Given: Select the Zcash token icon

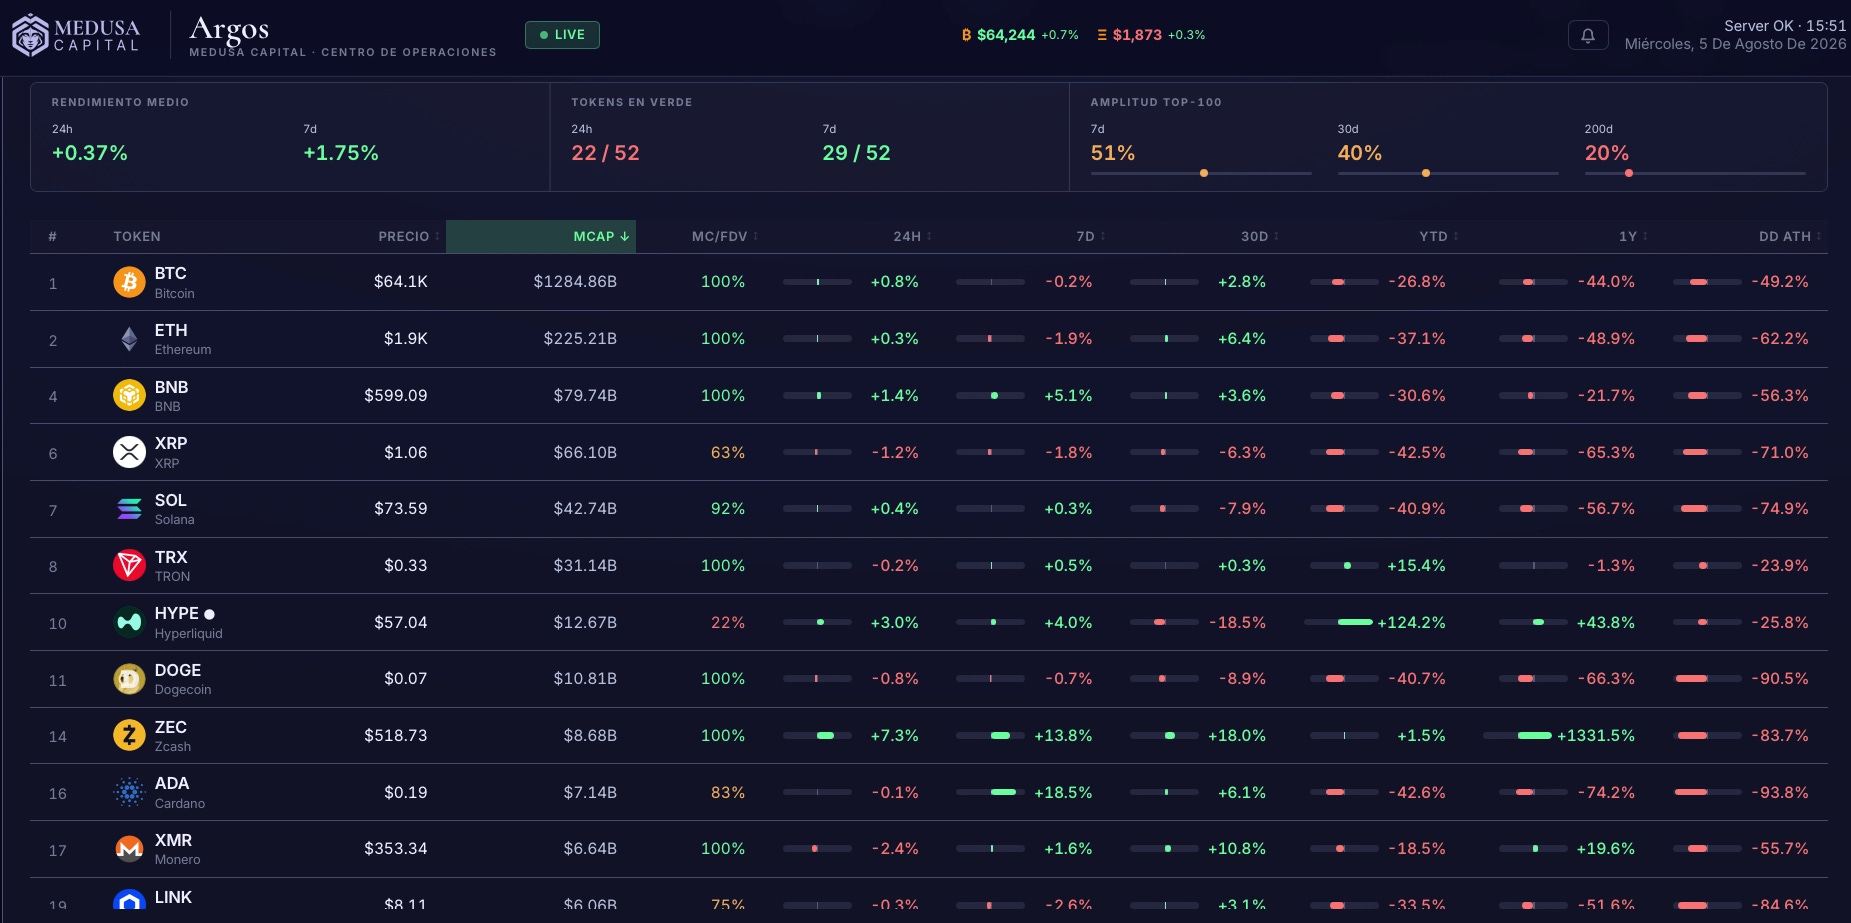Looking at the screenshot, I should [129, 736].
